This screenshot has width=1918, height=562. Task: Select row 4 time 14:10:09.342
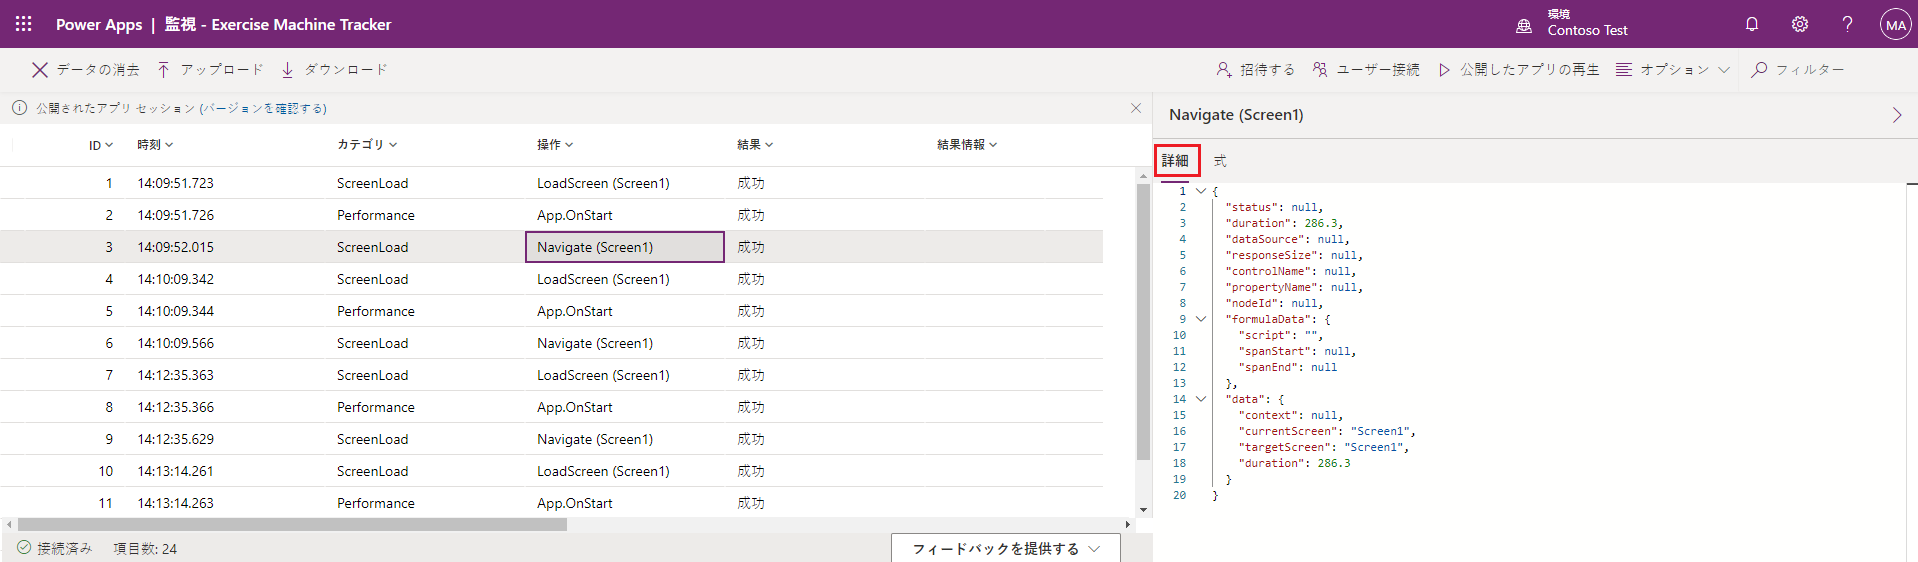click(x=176, y=279)
